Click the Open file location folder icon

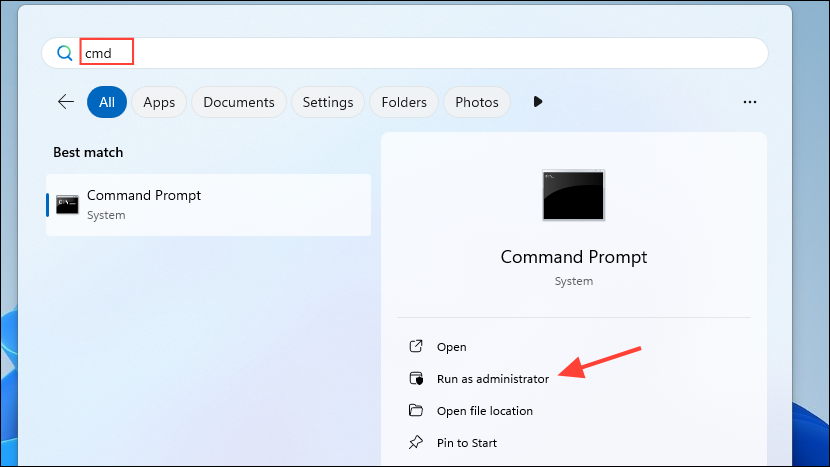click(416, 410)
